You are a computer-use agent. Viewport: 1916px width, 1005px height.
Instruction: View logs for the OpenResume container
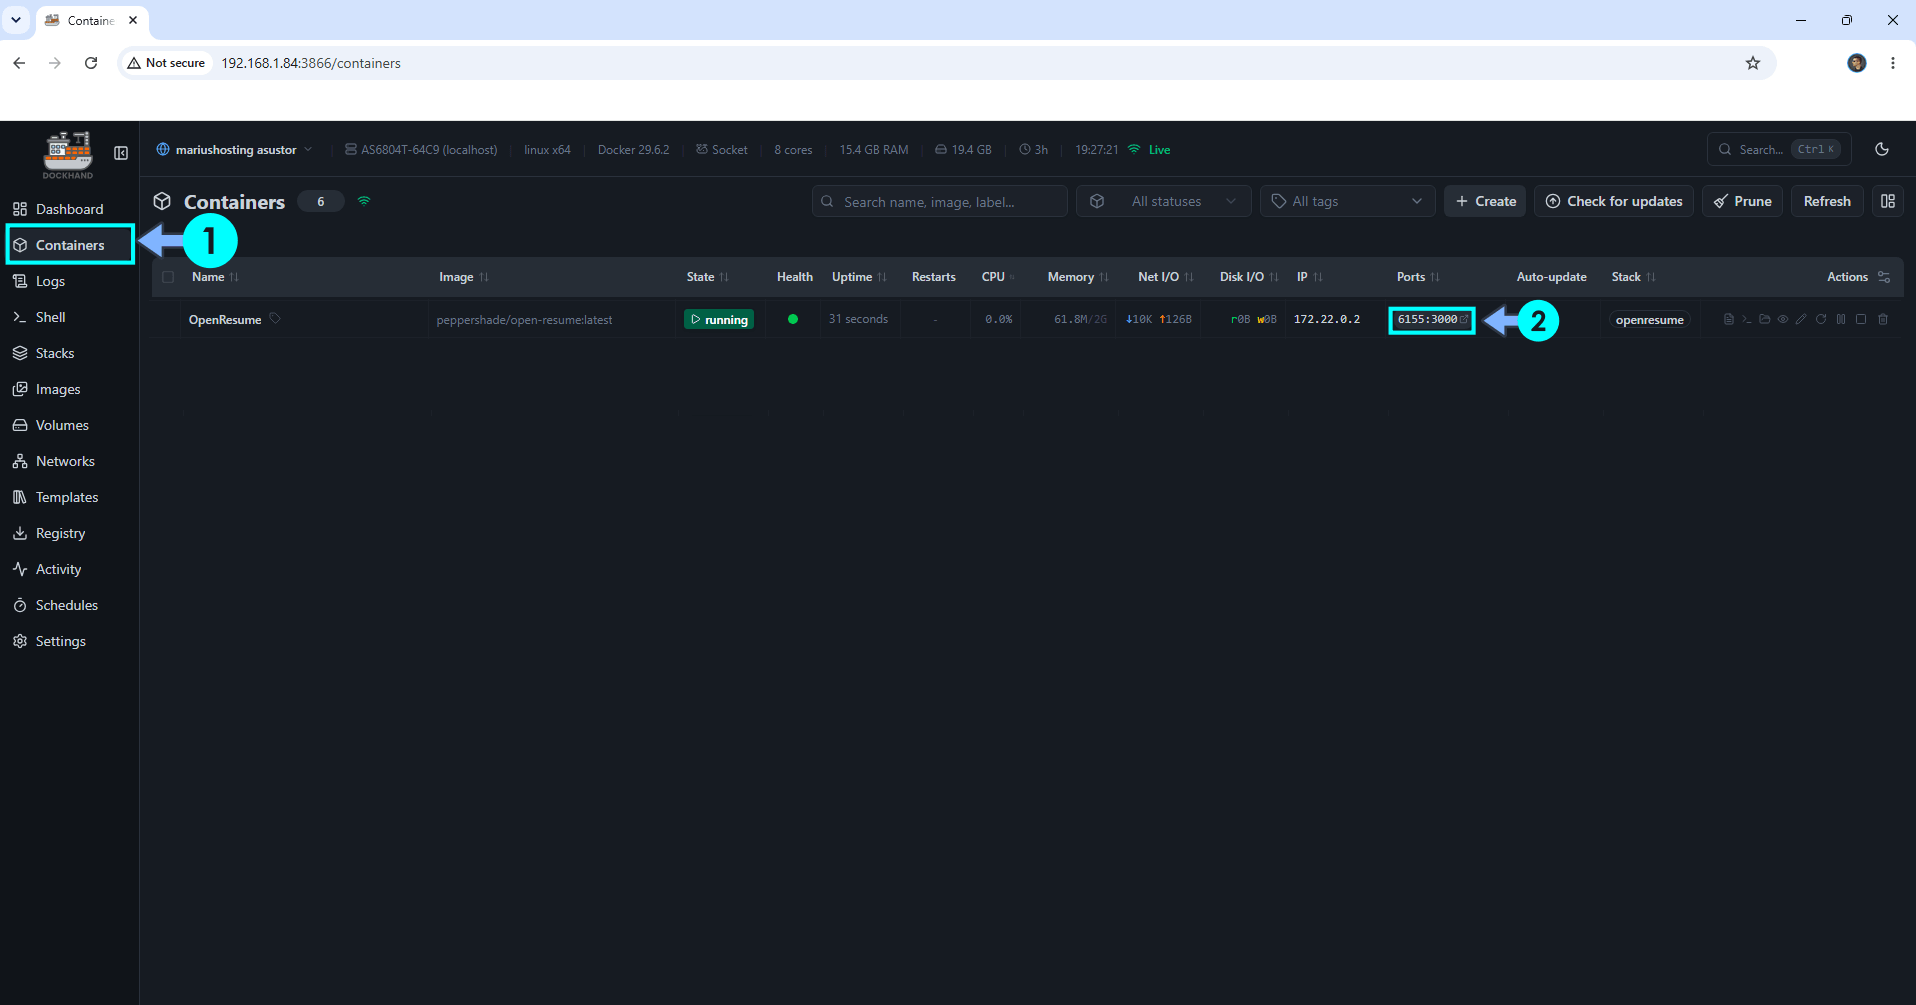point(1728,319)
